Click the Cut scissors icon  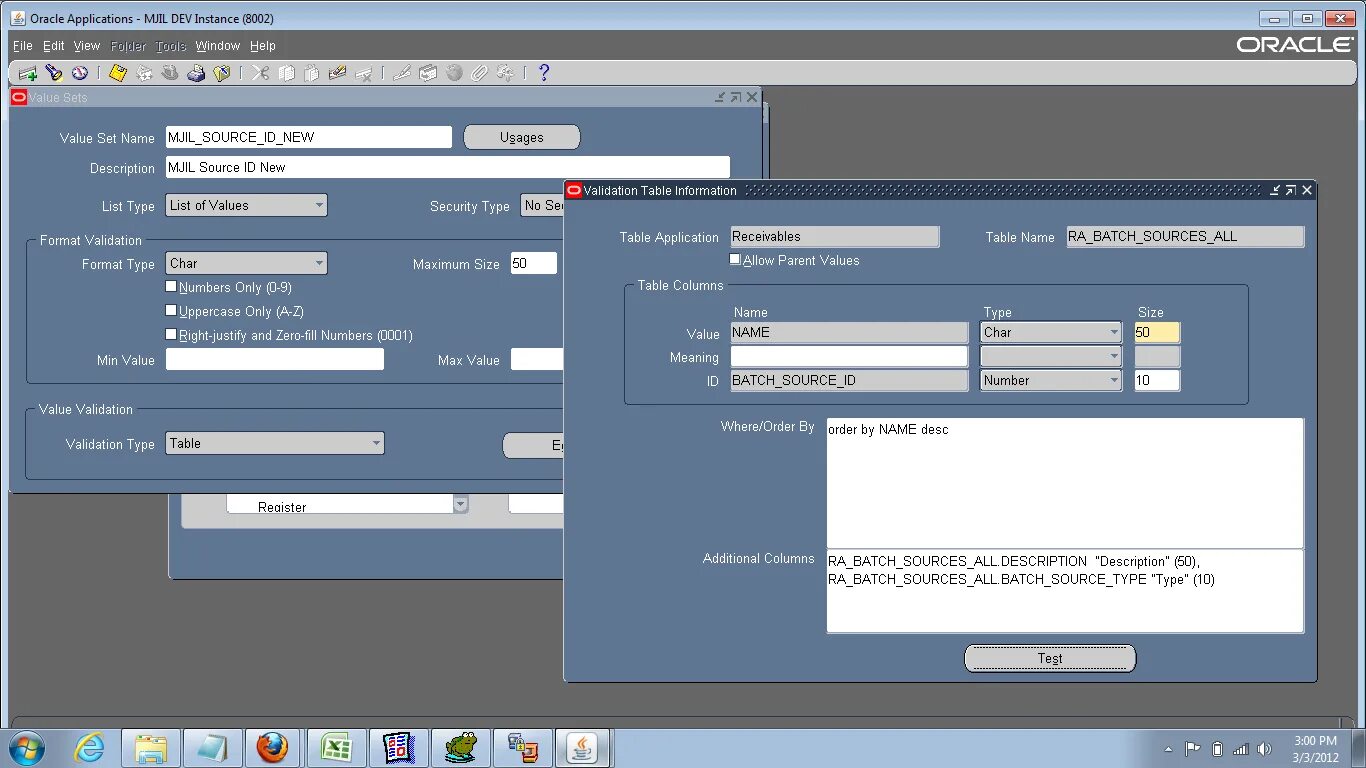click(x=260, y=73)
